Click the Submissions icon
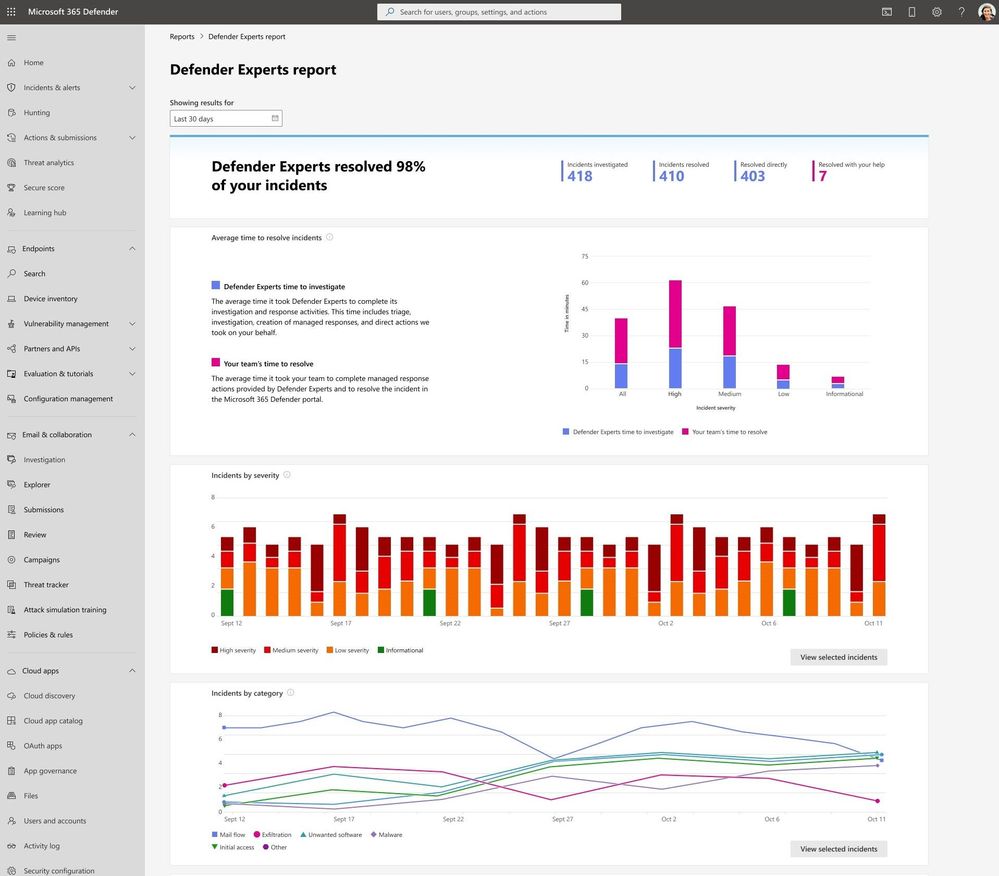 [11, 509]
